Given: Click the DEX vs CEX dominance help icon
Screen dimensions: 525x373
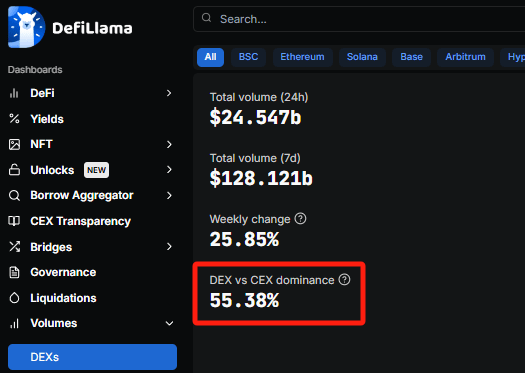Looking at the screenshot, I should (x=344, y=279).
